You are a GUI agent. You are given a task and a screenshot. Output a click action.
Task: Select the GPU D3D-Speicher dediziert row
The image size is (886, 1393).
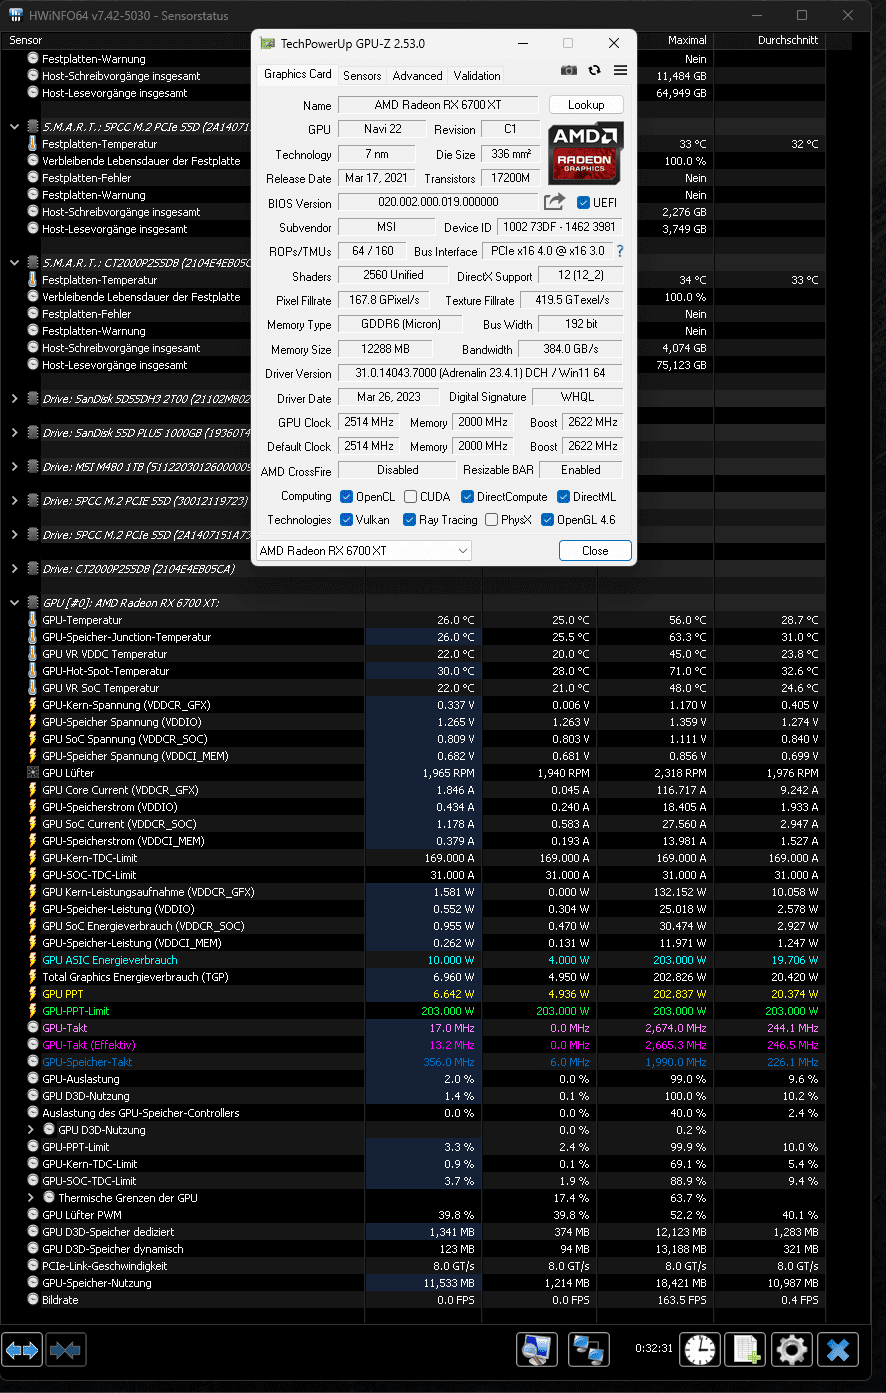coord(414,1232)
